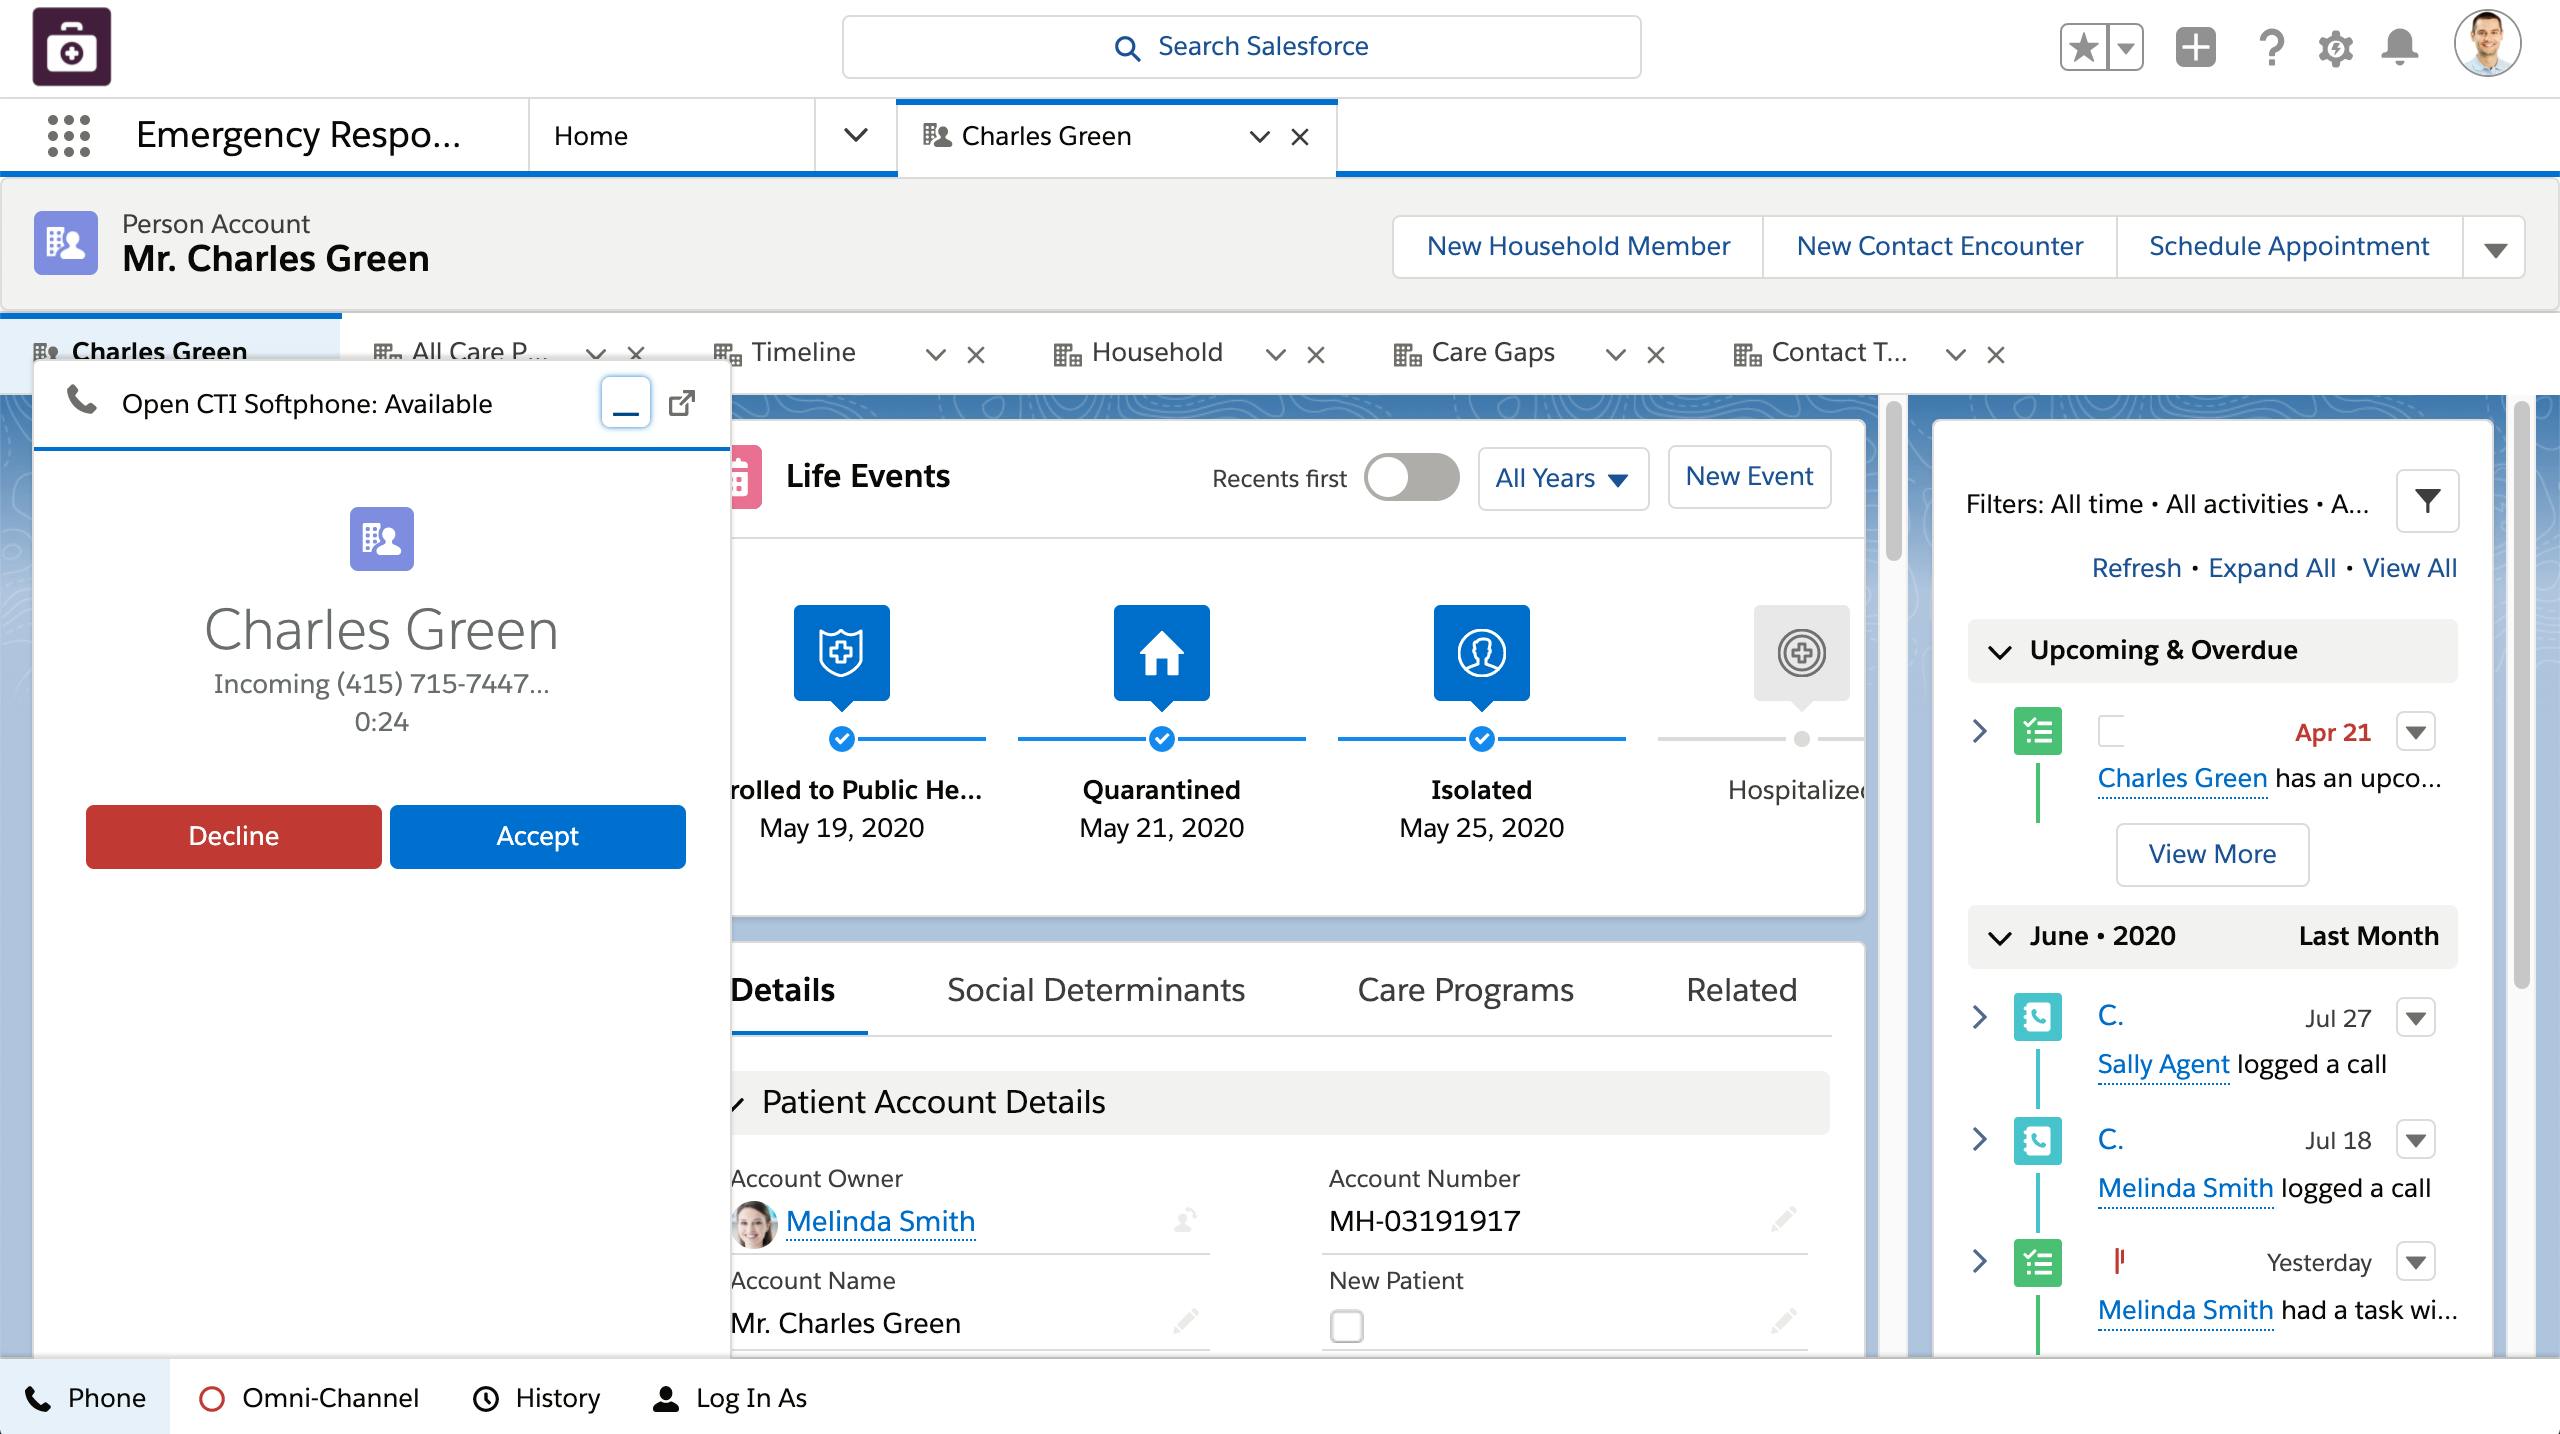This screenshot has width=2560, height=1434.
Task: Accept the incoming call
Action: point(538,836)
